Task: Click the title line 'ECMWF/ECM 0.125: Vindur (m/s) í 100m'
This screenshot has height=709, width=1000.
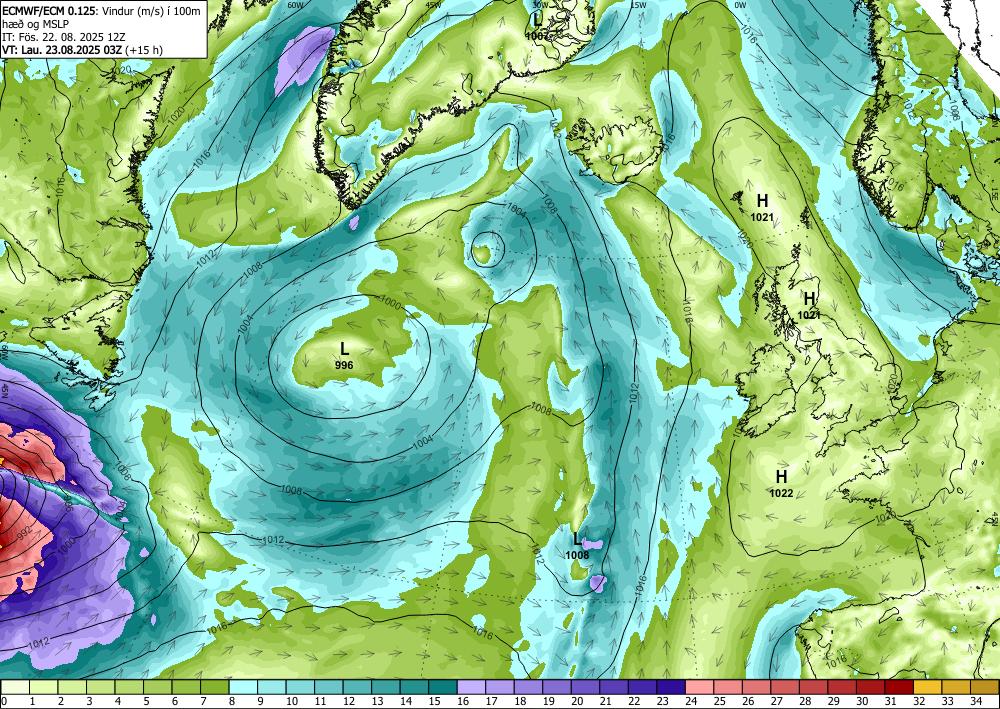Action: (101, 10)
